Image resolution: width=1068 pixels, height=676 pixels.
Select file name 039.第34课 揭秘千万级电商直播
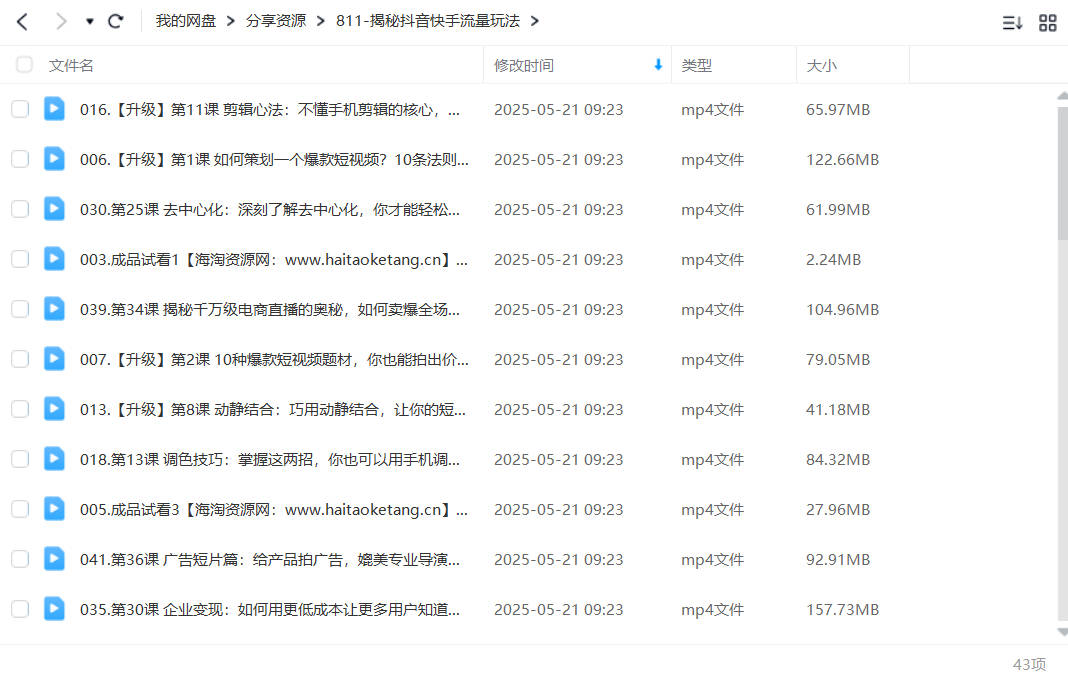click(x=270, y=309)
